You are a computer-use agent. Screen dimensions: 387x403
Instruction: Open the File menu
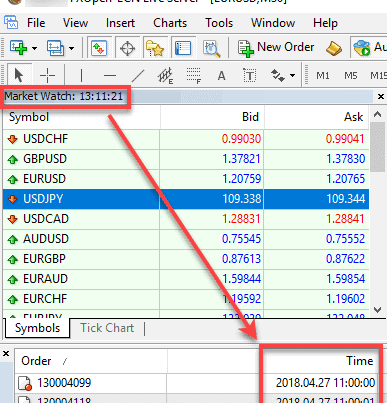point(36,23)
